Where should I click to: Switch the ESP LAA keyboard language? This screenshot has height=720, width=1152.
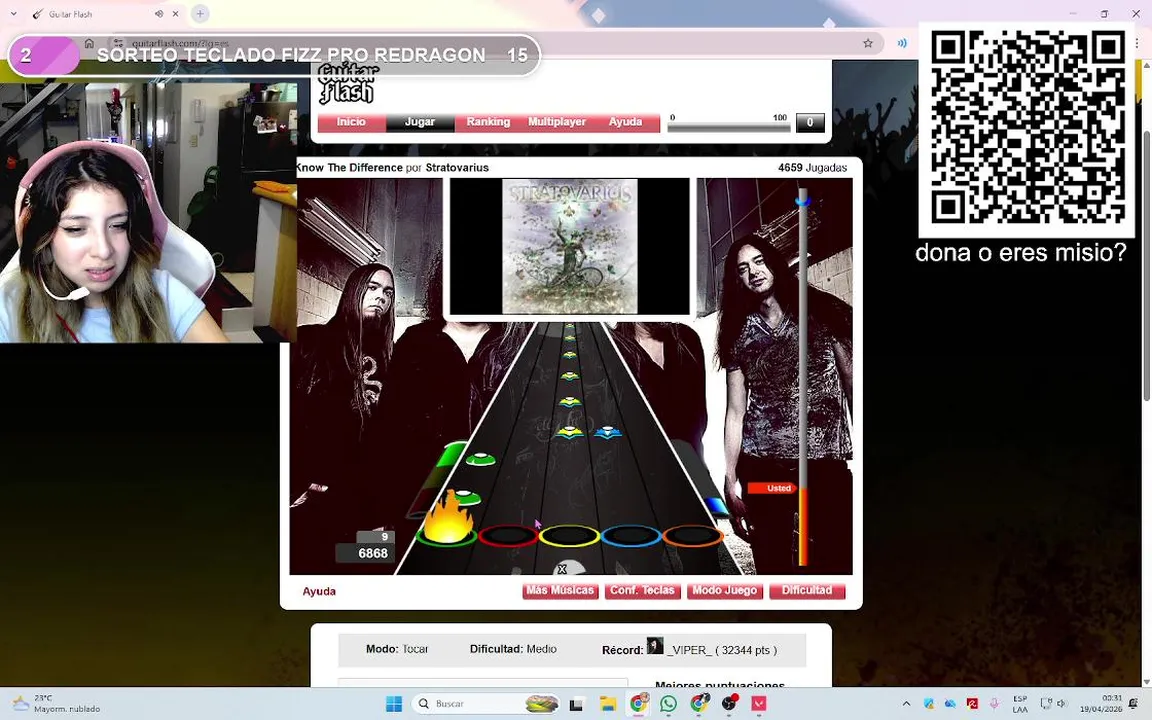(1020, 704)
